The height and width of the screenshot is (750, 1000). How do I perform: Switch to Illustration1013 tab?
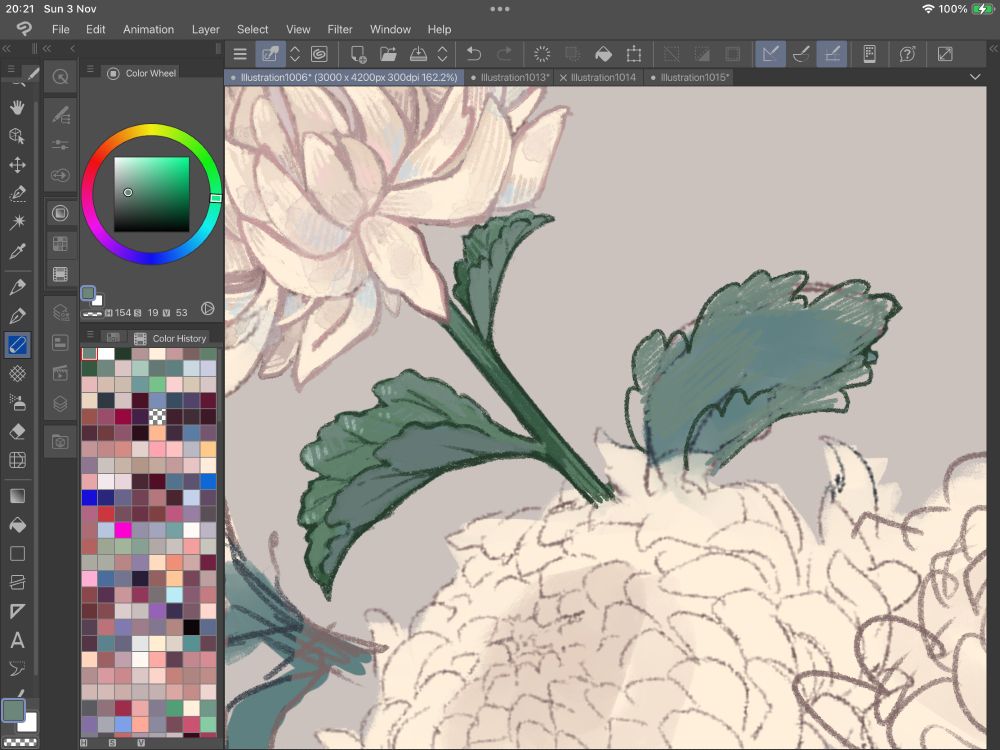[510, 77]
